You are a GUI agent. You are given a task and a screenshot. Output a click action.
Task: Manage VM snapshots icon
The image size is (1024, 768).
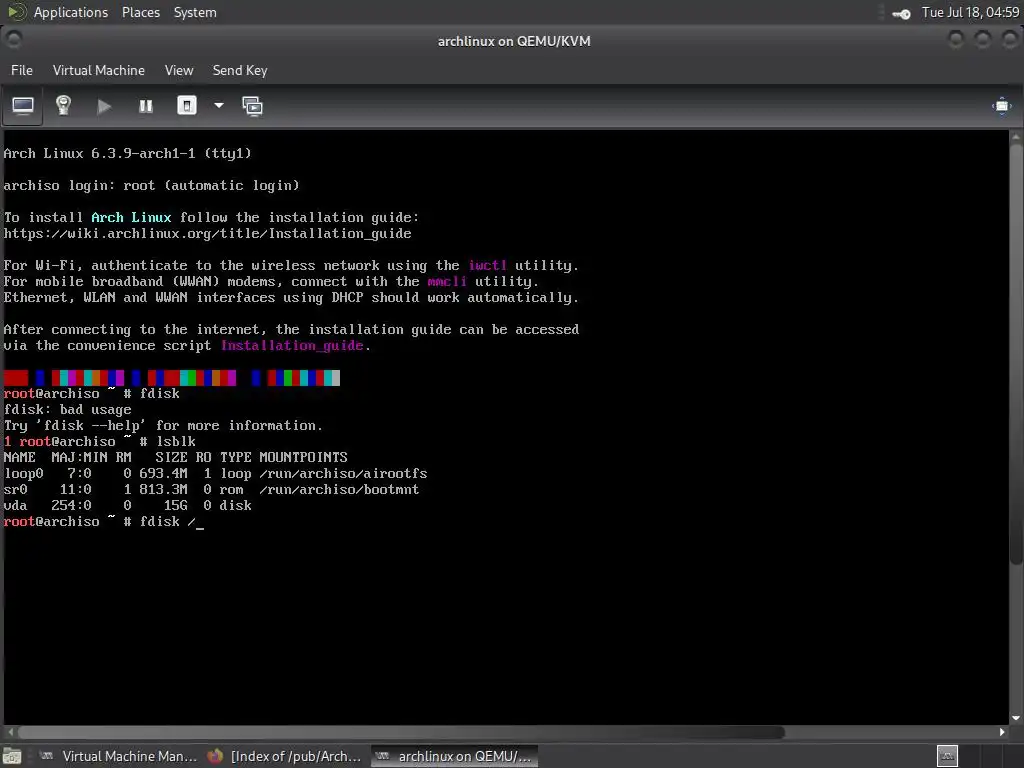point(253,106)
